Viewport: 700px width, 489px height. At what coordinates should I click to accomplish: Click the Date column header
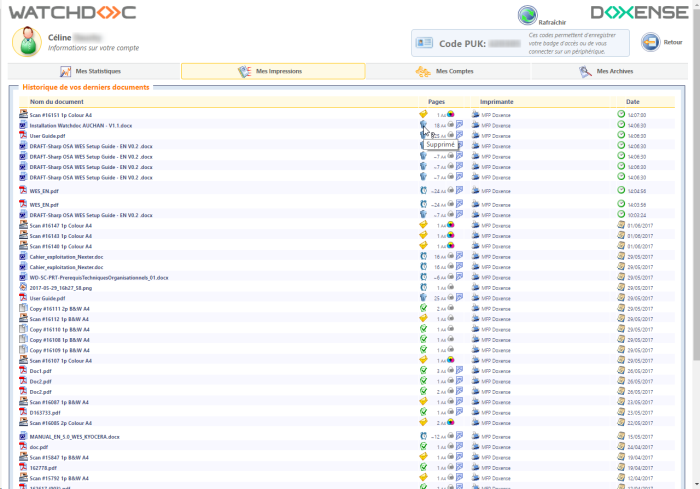click(x=632, y=102)
